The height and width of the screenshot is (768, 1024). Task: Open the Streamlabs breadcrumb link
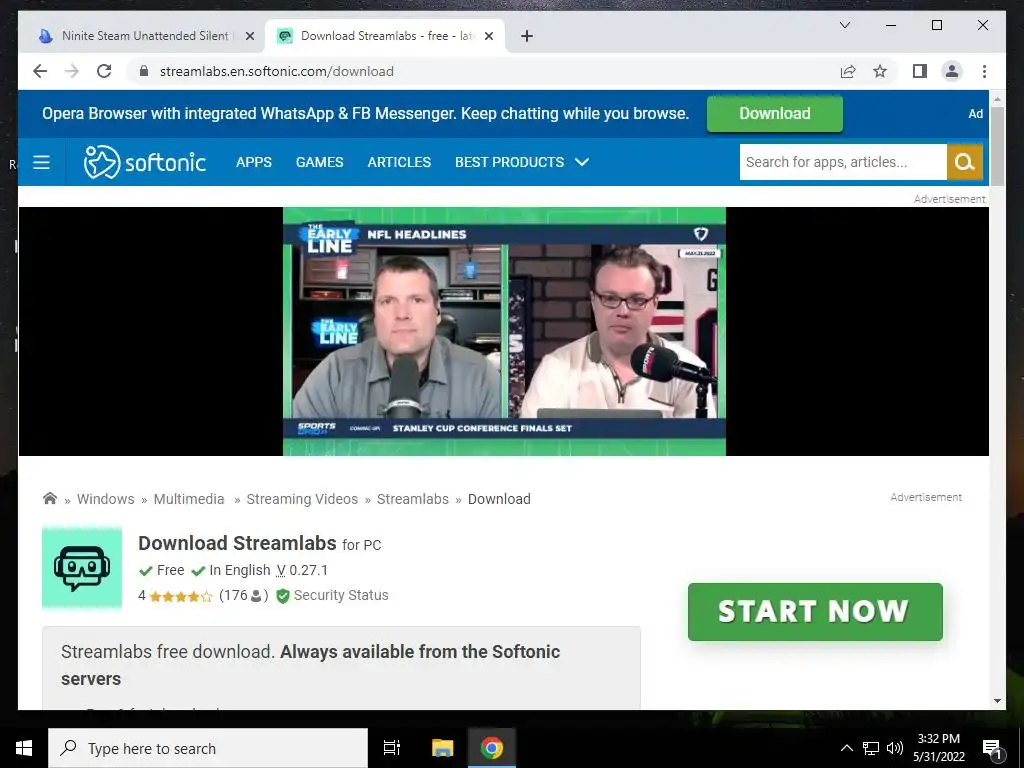click(x=413, y=499)
